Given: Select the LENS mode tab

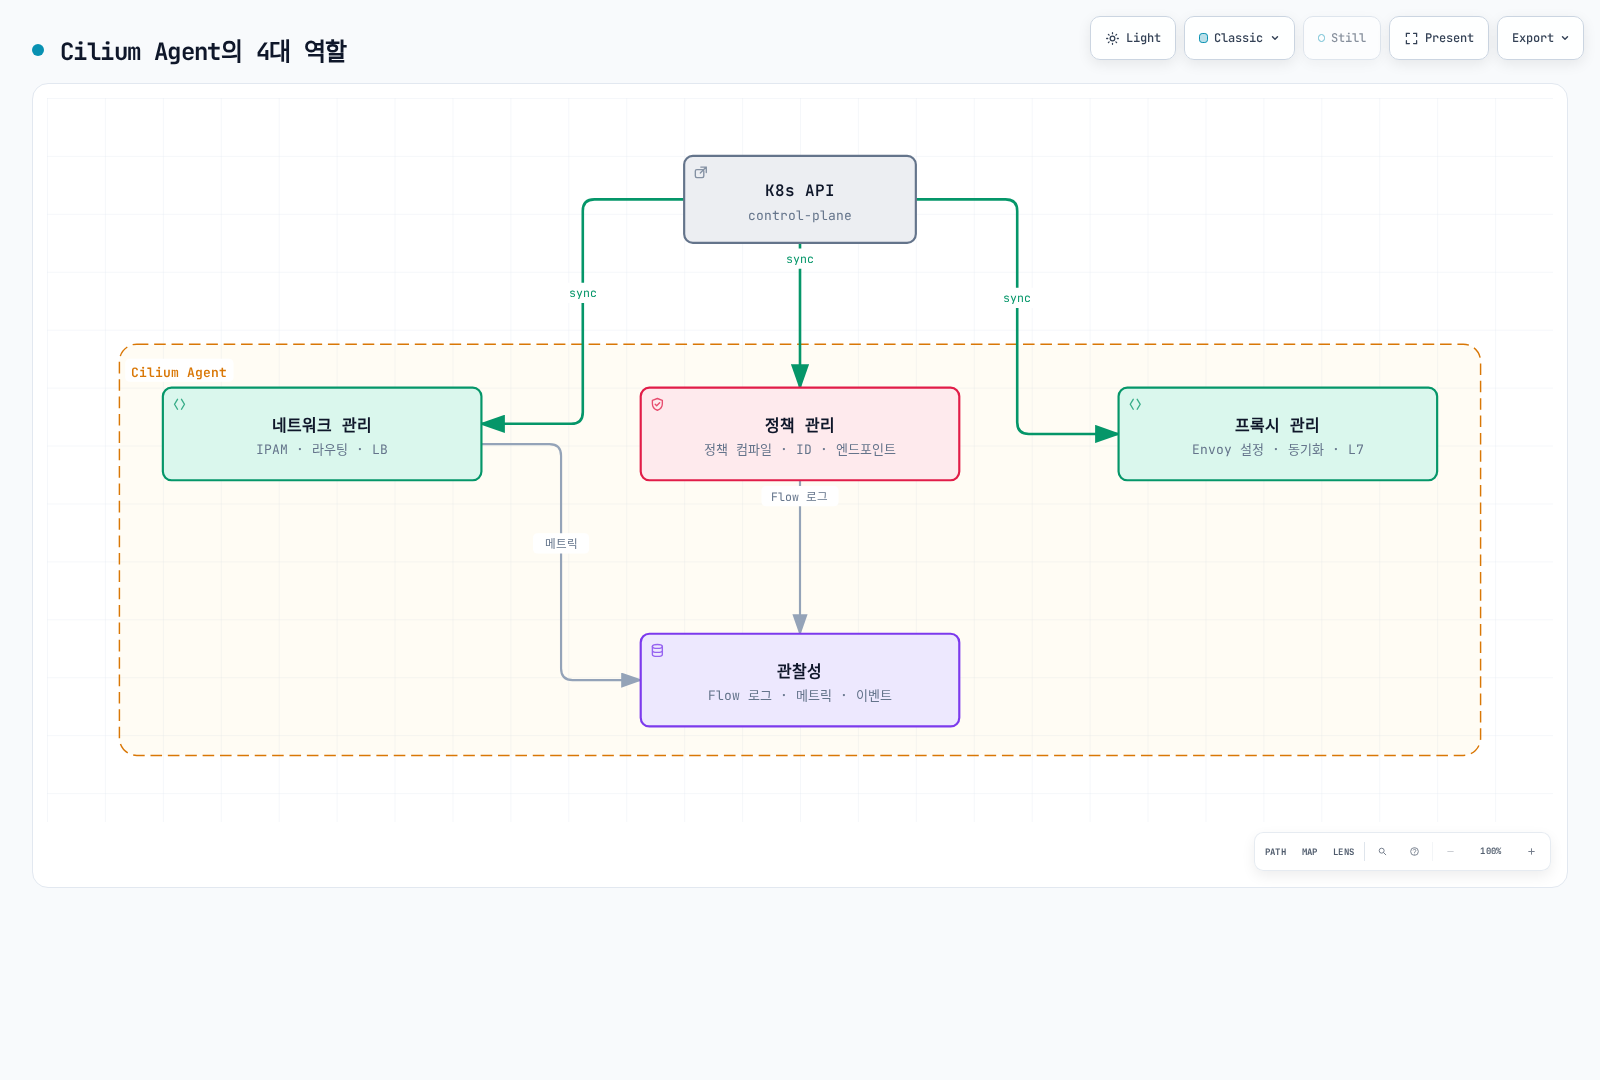Looking at the screenshot, I should (1343, 852).
